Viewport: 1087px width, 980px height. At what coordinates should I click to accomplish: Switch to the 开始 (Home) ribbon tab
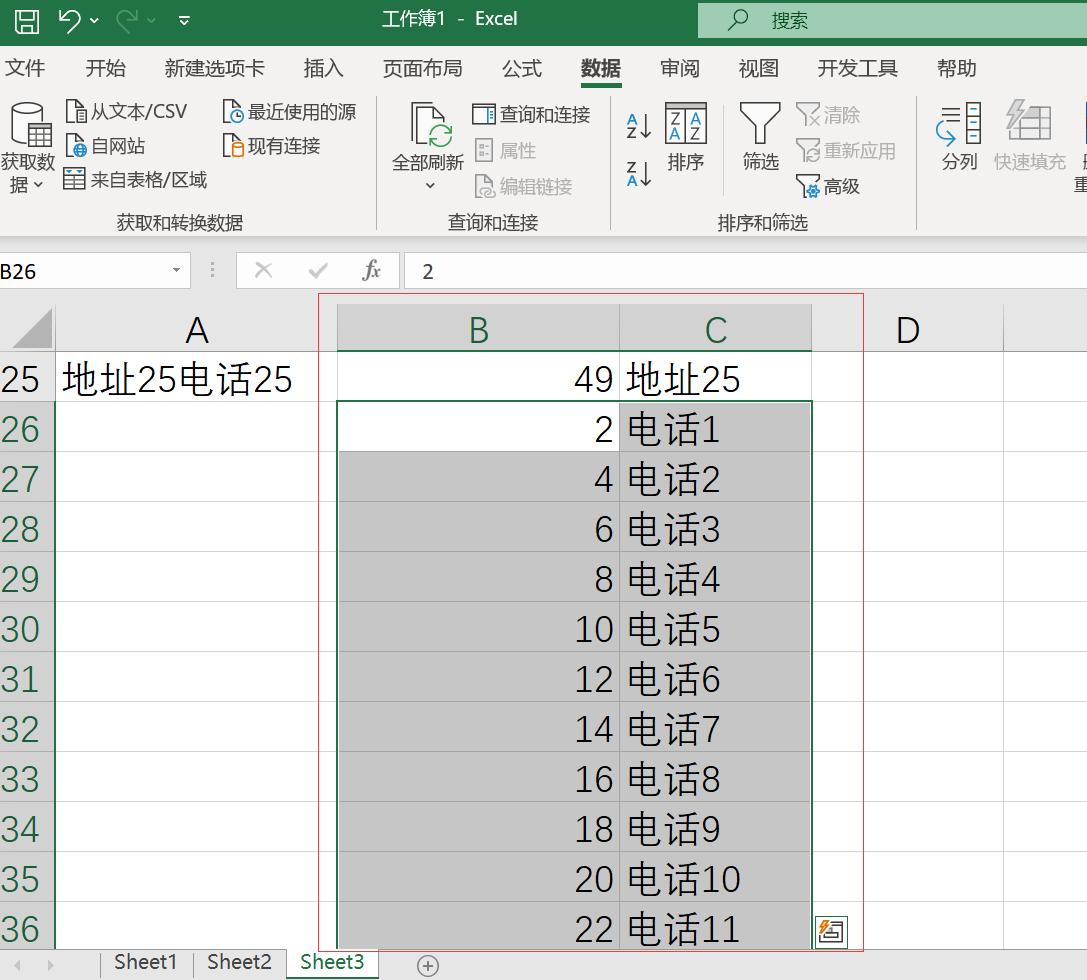point(106,69)
